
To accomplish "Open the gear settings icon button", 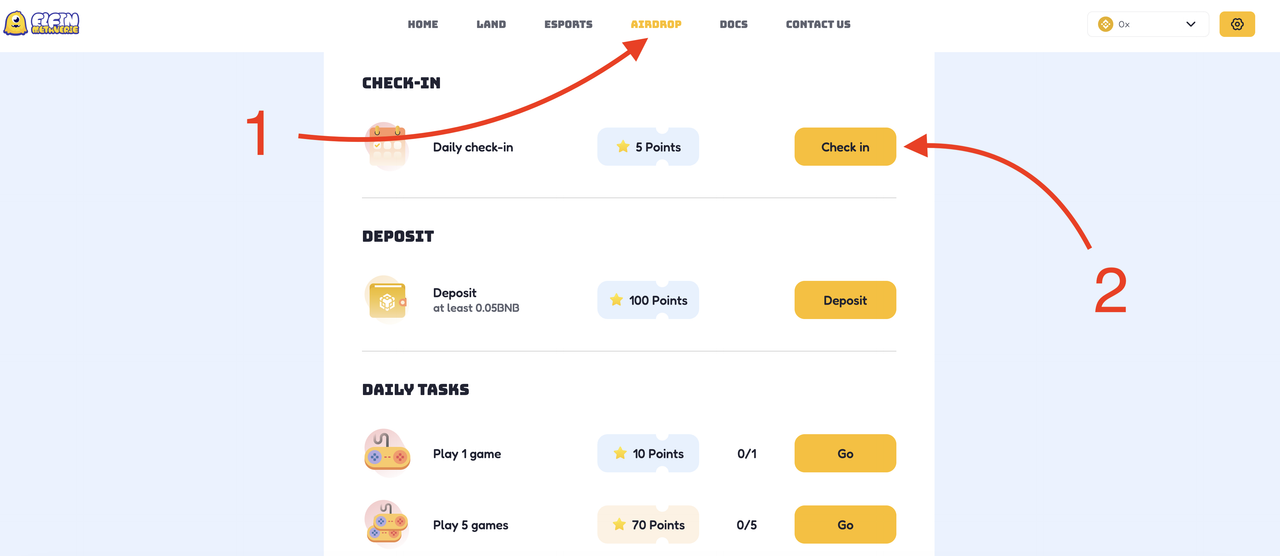I will click(1237, 24).
